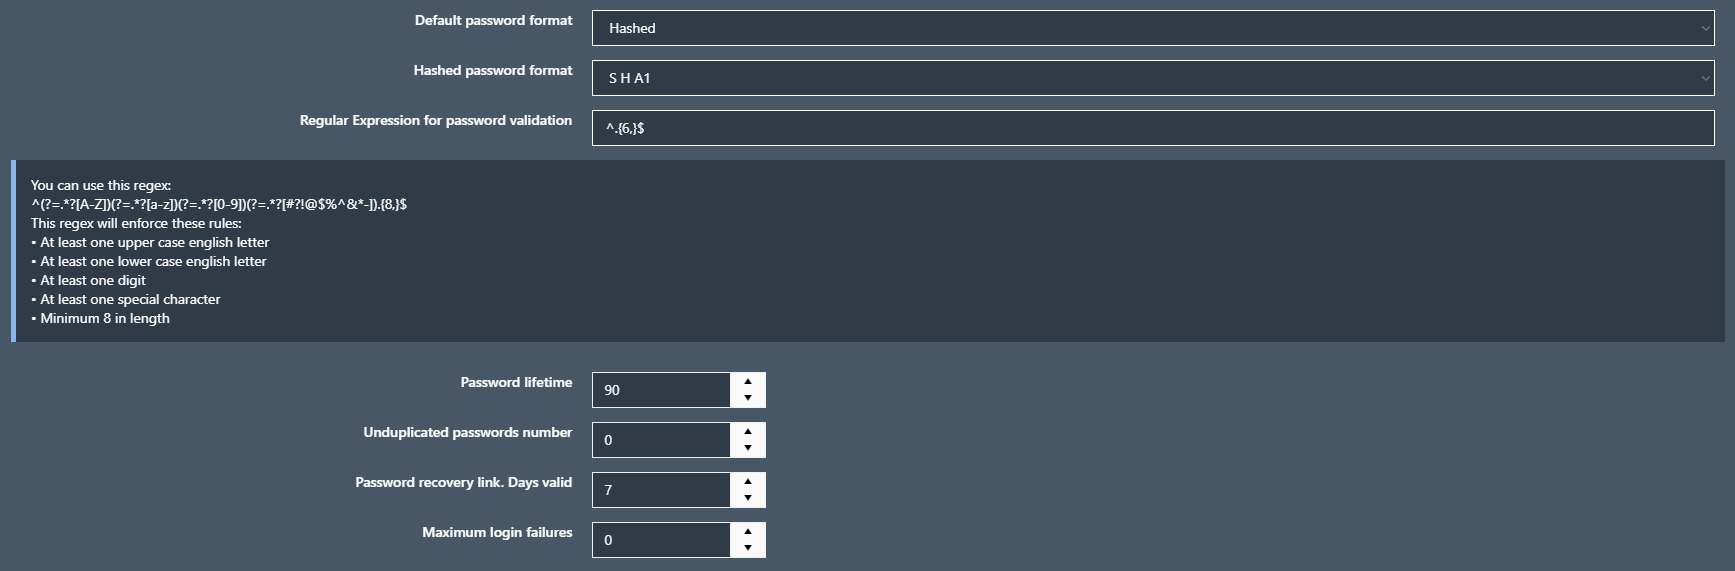Click the Unduplicated passwords number input field
This screenshot has width=1735, height=571.
pos(661,440)
